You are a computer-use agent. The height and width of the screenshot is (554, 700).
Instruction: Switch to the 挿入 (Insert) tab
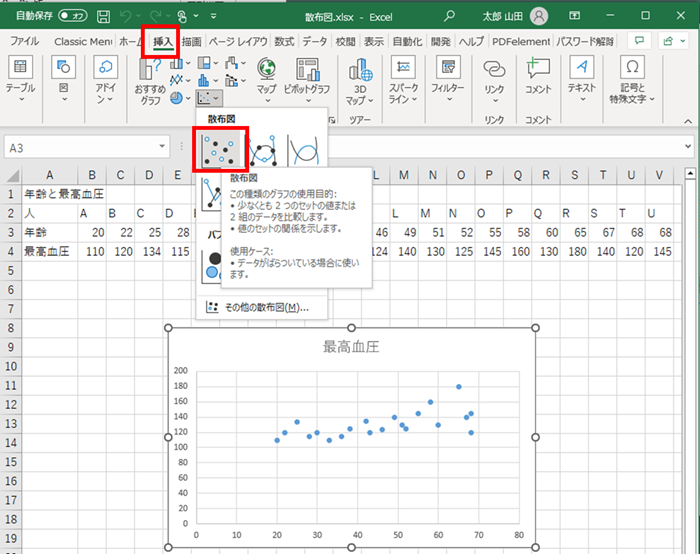point(162,42)
